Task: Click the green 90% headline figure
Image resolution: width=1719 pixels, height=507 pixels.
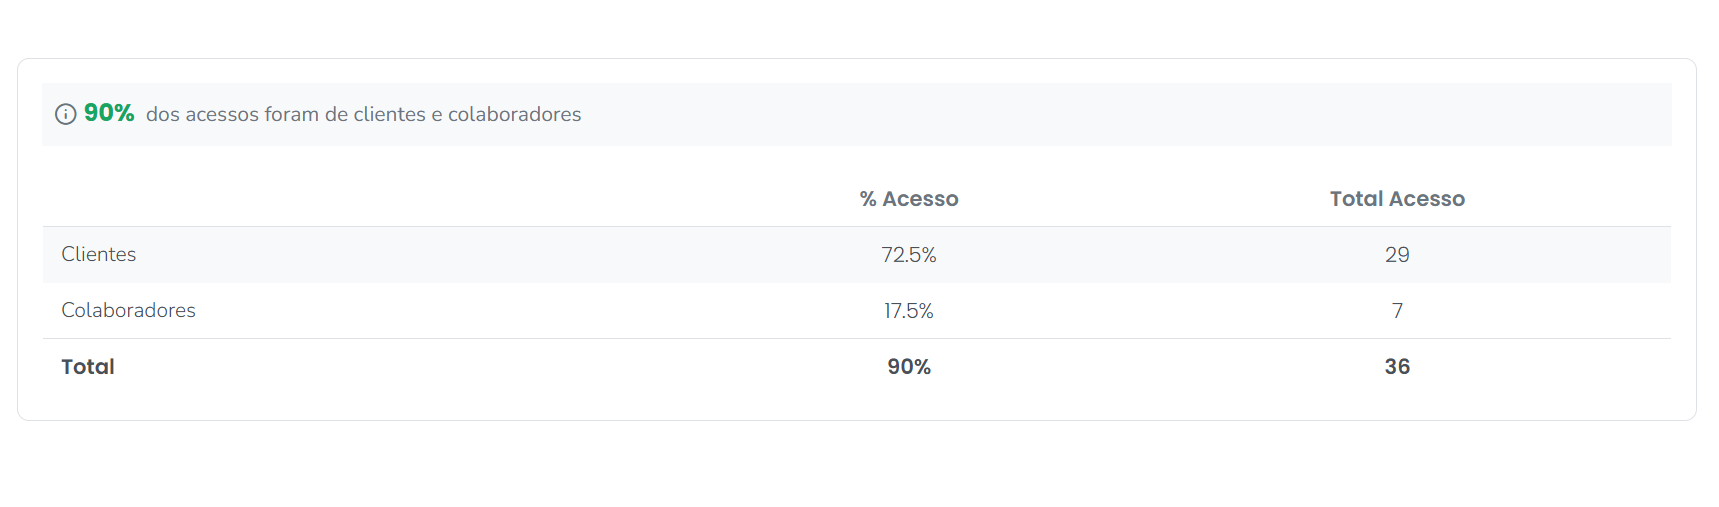Action: (109, 113)
